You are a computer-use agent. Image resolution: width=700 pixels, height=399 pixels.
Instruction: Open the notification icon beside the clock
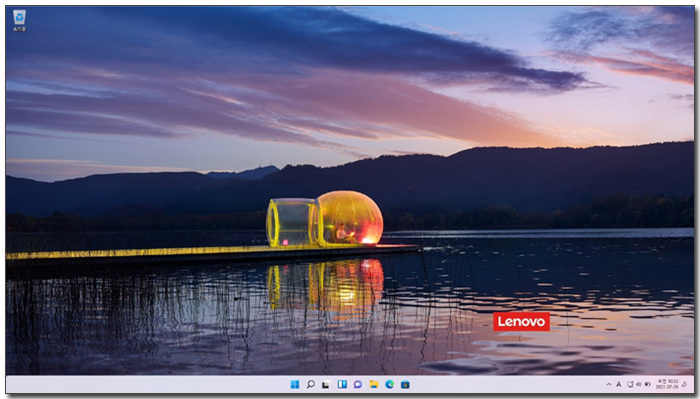point(685,384)
